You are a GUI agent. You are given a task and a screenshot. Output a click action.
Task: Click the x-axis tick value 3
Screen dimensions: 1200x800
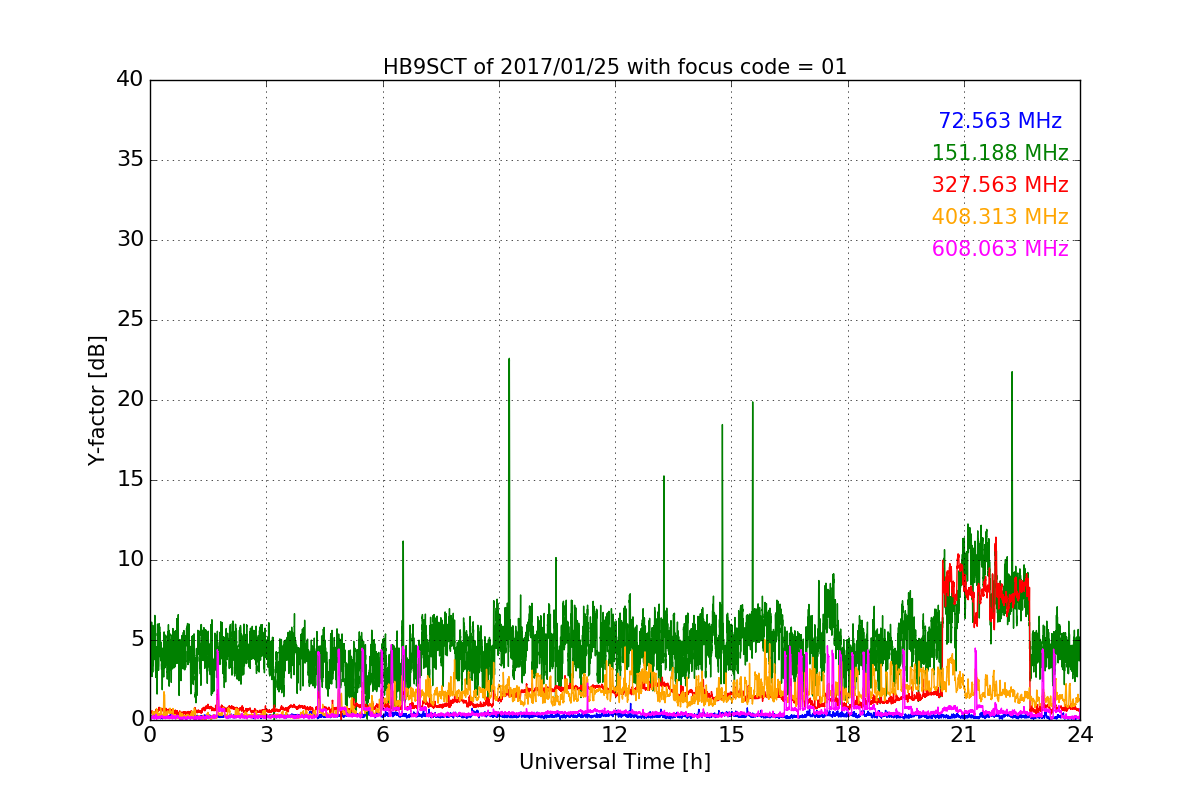pyautogui.click(x=266, y=734)
